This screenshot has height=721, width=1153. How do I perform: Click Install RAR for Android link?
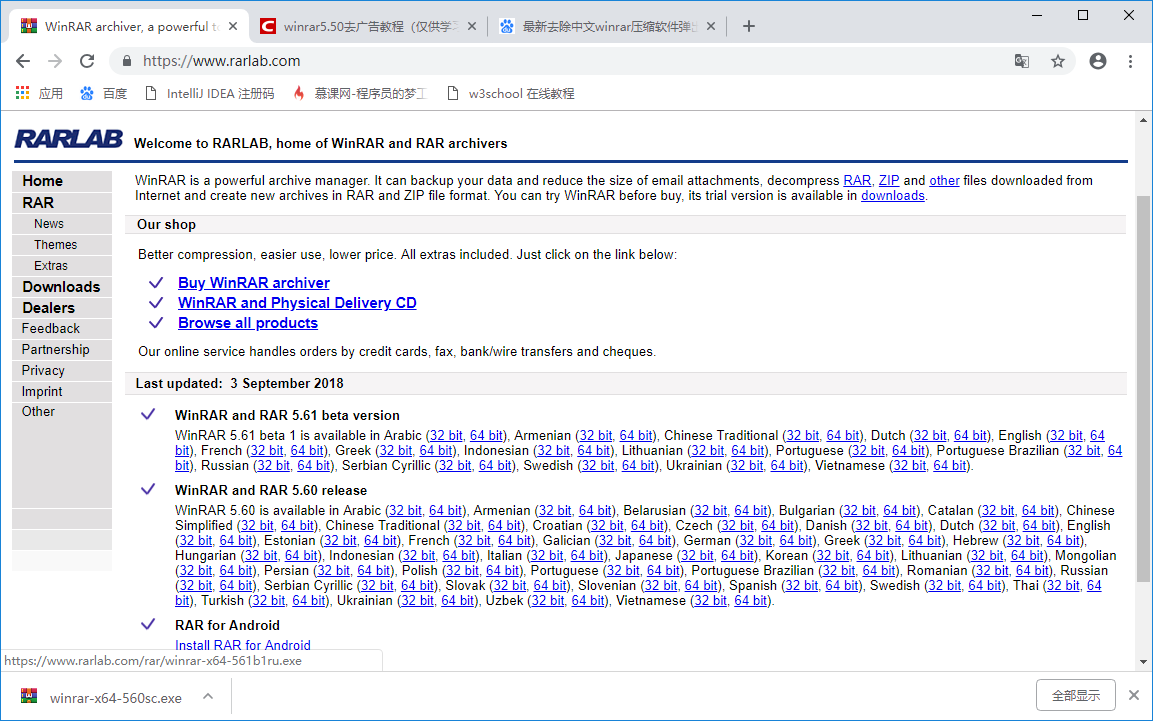point(243,645)
